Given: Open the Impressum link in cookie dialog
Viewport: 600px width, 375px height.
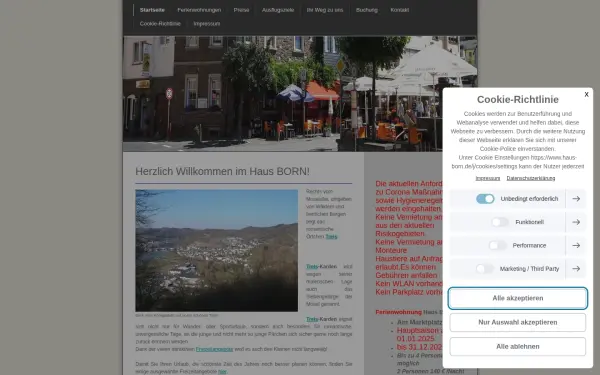Looking at the screenshot, I should (x=488, y=178).
